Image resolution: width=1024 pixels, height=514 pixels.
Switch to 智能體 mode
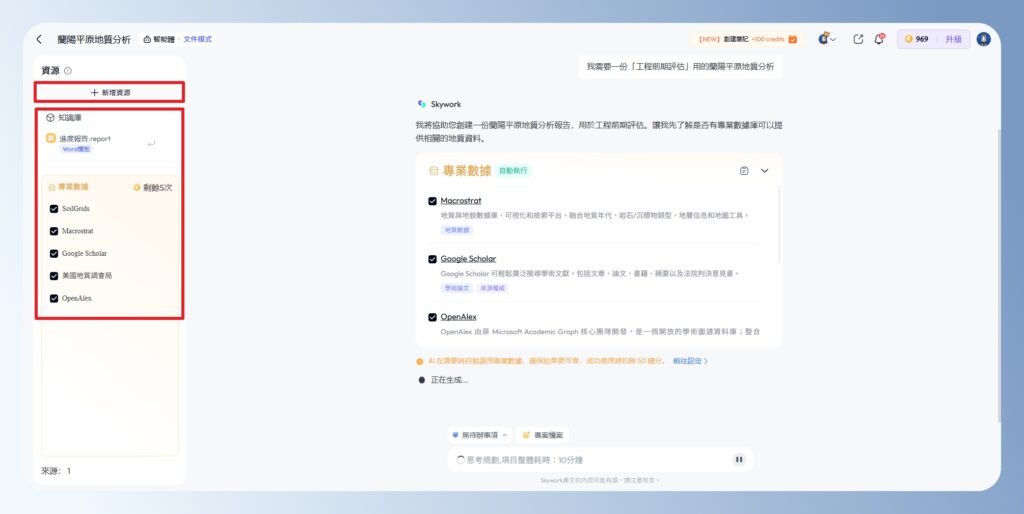pyautogui.click(x=159, y=39)
